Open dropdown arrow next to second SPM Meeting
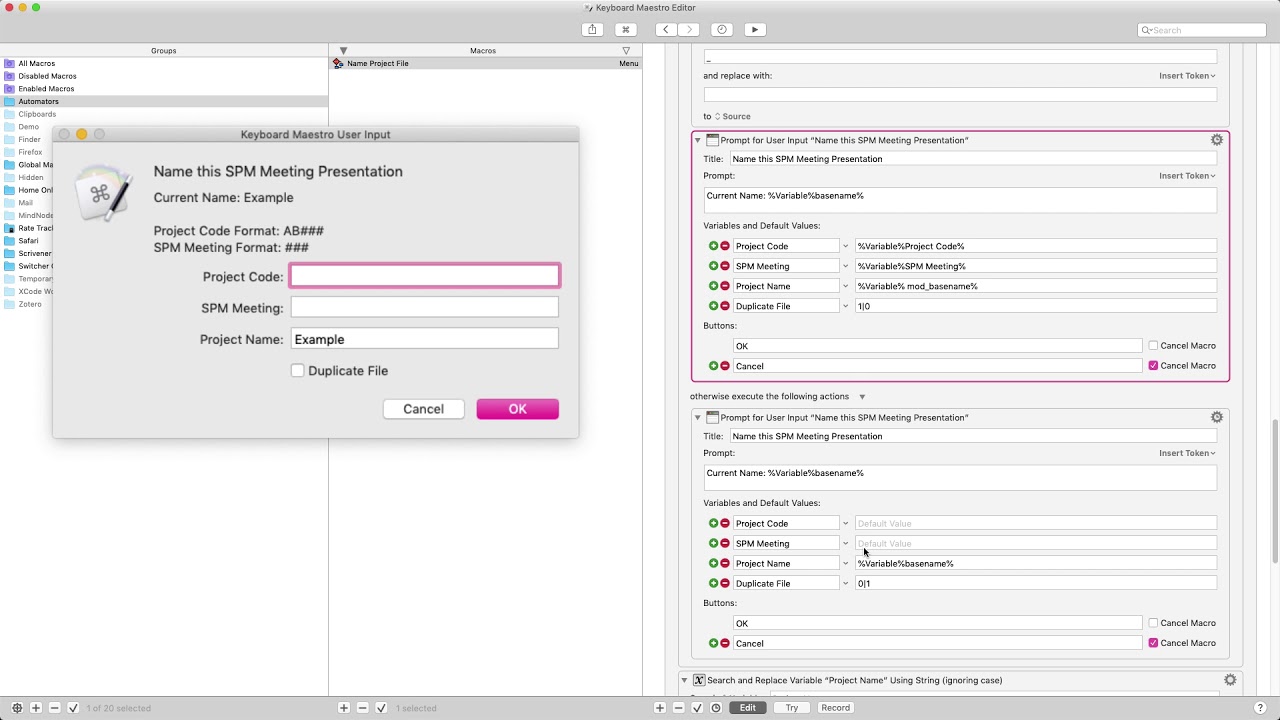 845,543
